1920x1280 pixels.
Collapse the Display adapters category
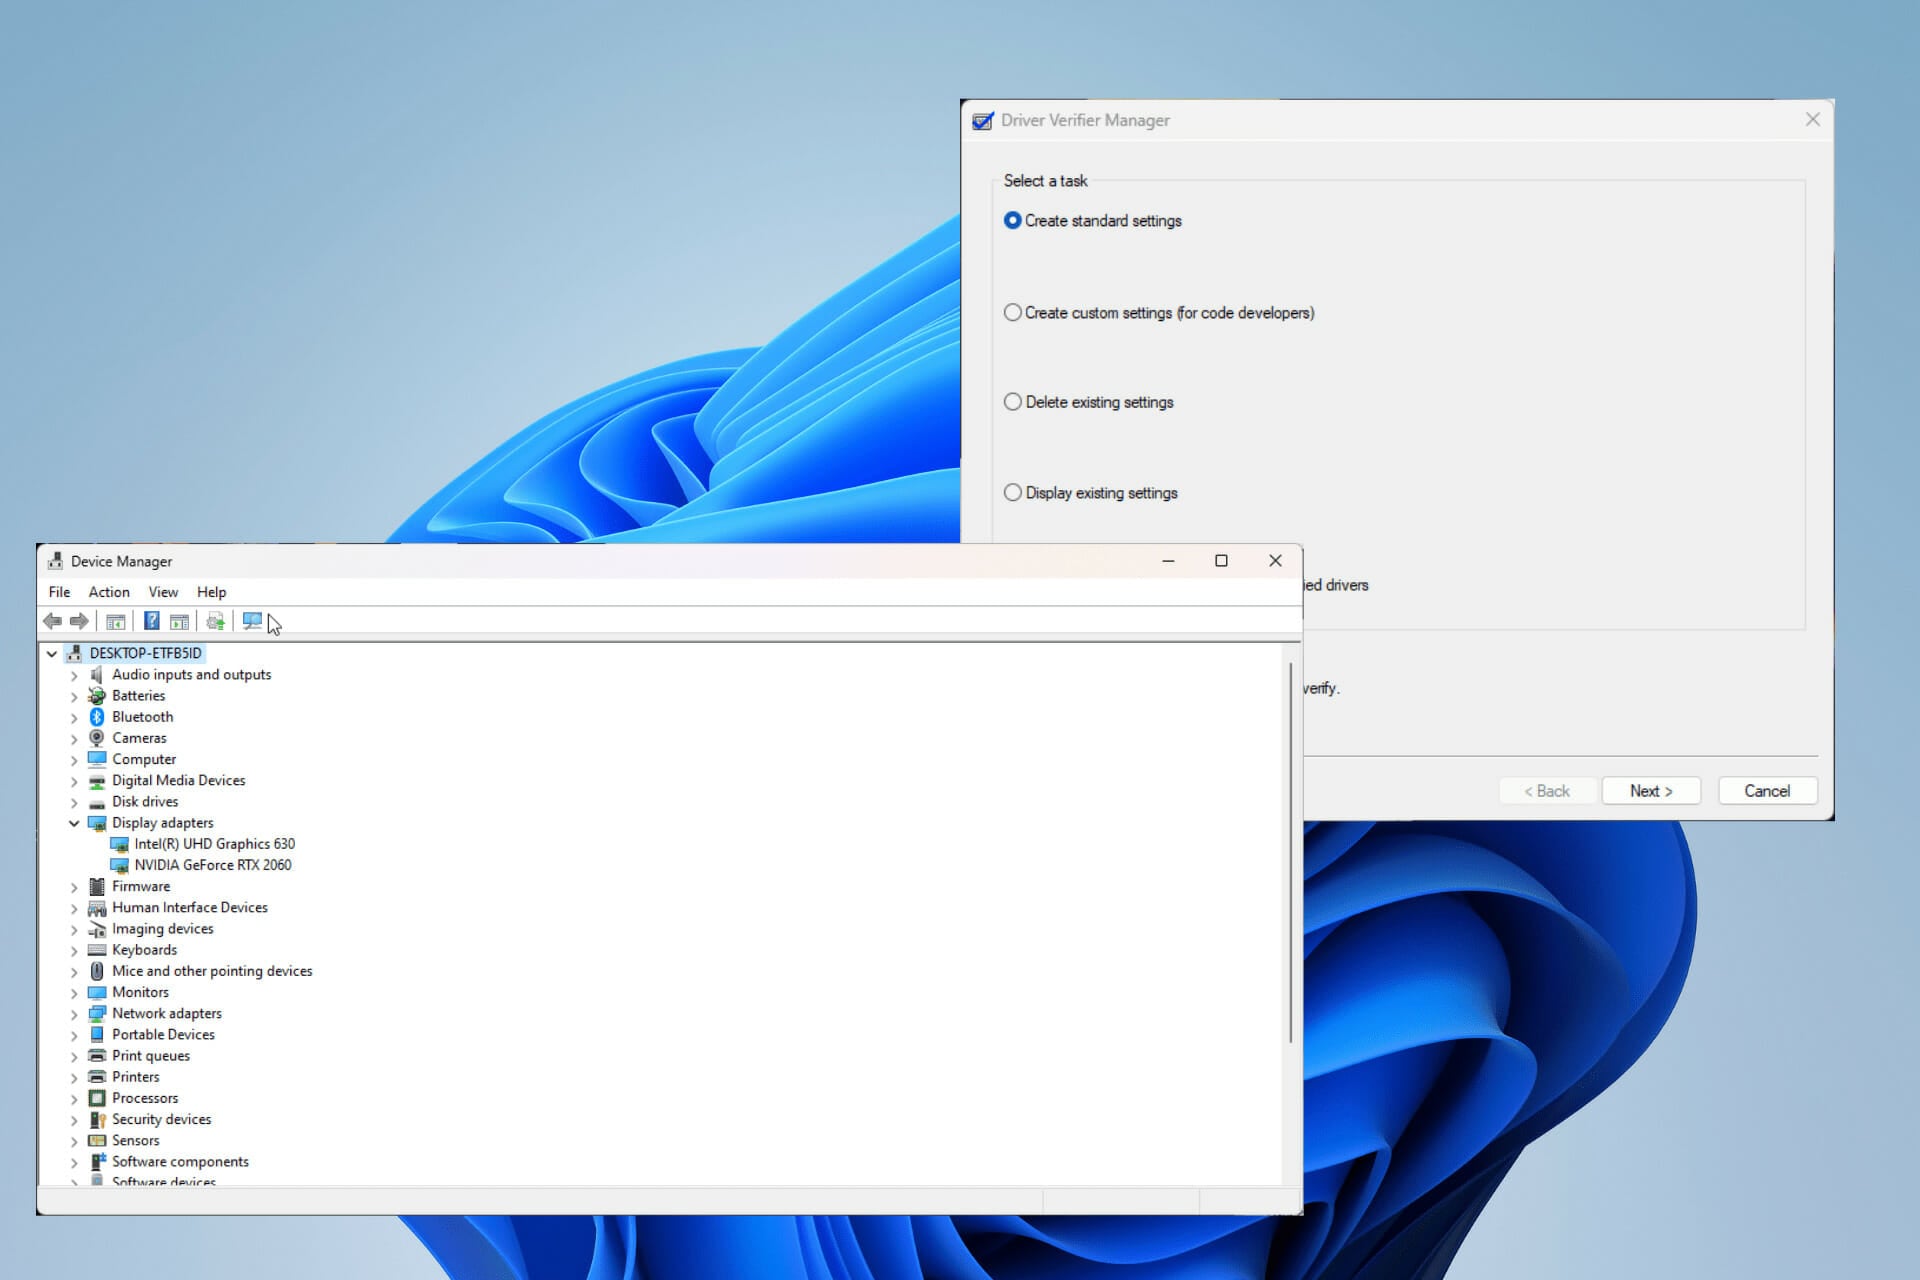point(74,823)
